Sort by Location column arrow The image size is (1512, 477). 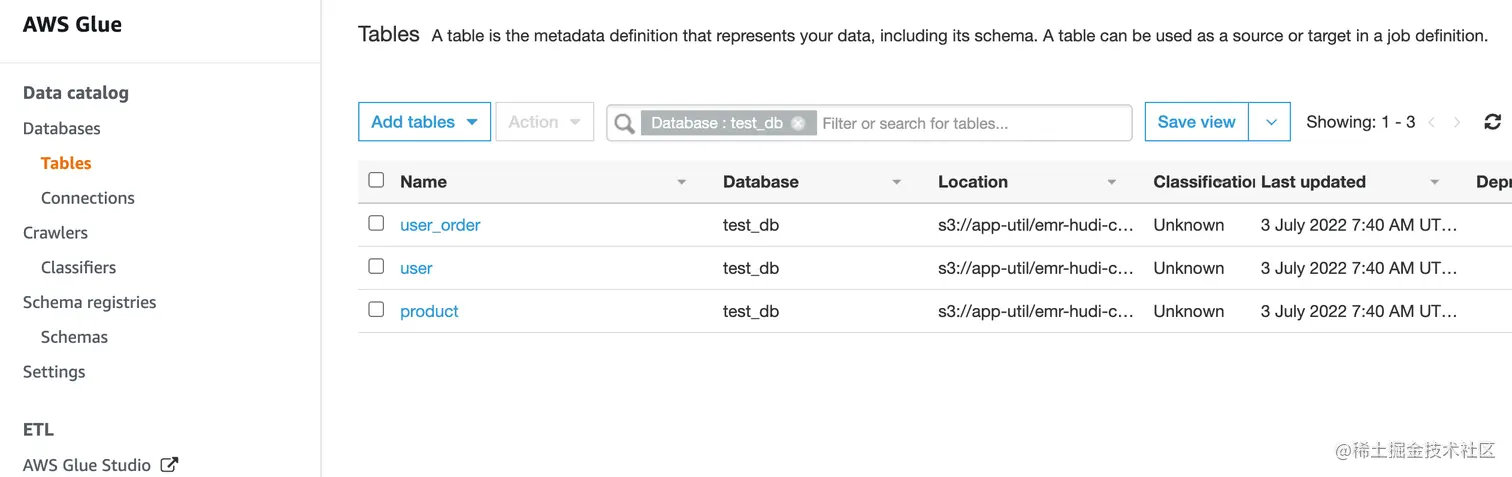click(x=1112, y=182)
